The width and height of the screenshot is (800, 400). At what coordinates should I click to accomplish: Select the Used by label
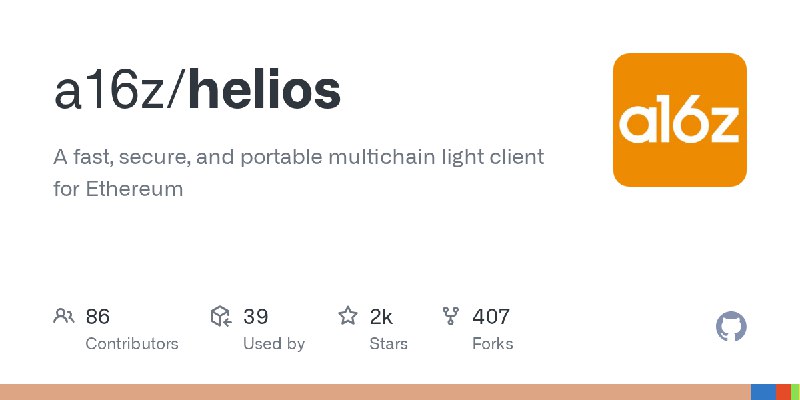pos(274,343)
